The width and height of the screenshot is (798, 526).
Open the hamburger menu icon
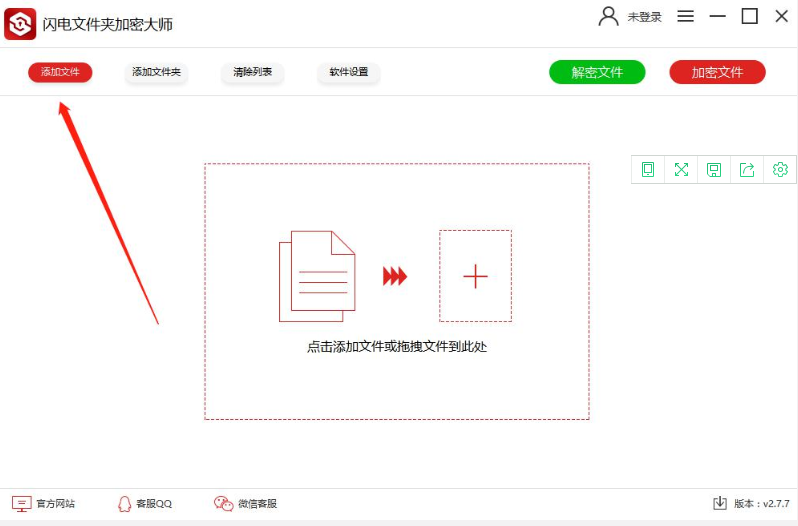[x=686, y=16]
